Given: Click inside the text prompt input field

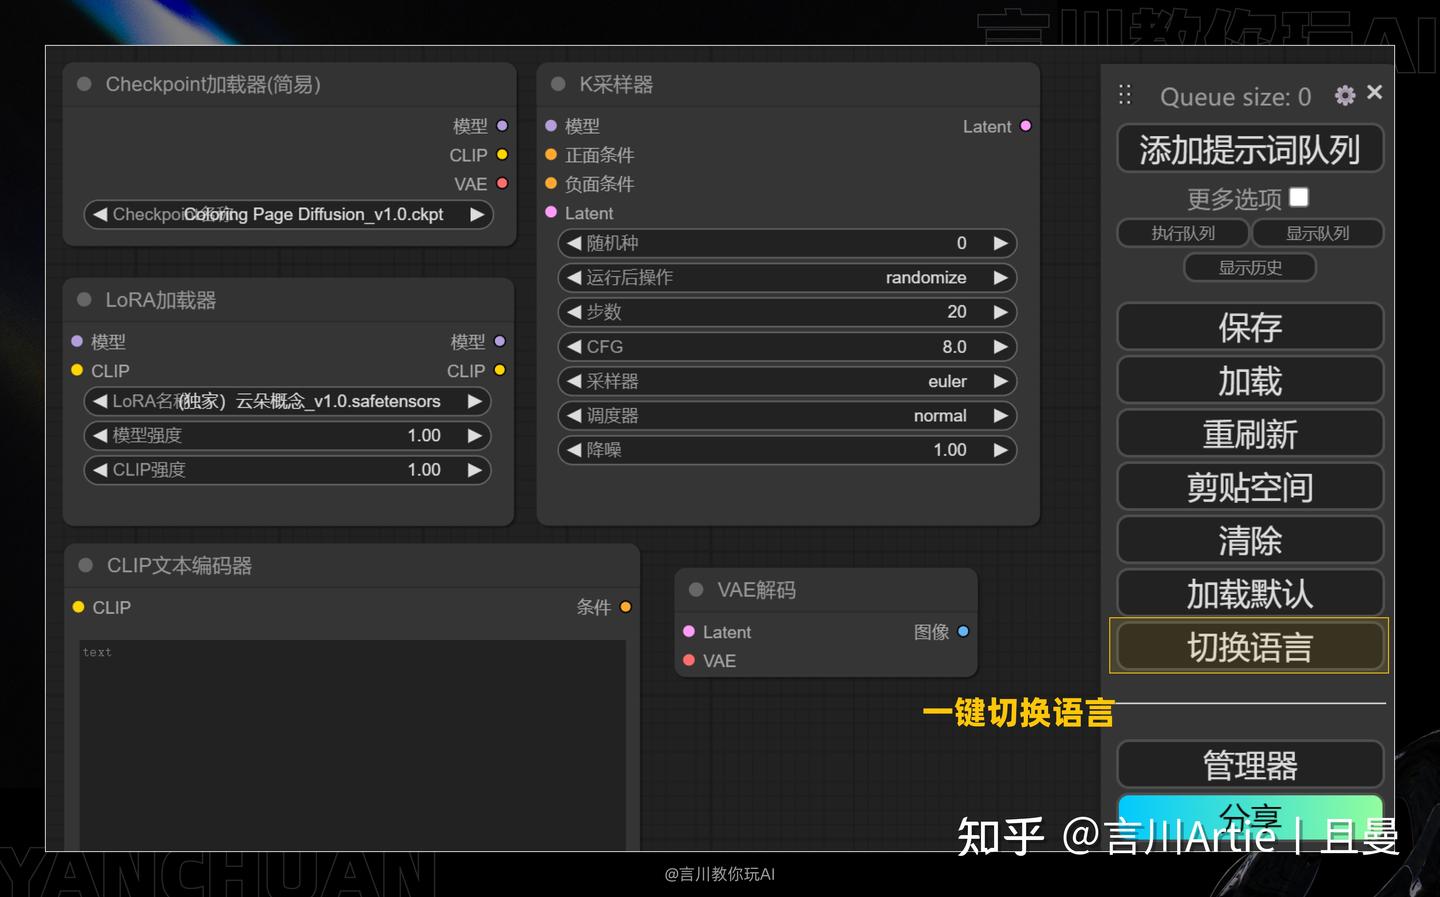Looking at the screenshot, I should click(x=350, y=740).
